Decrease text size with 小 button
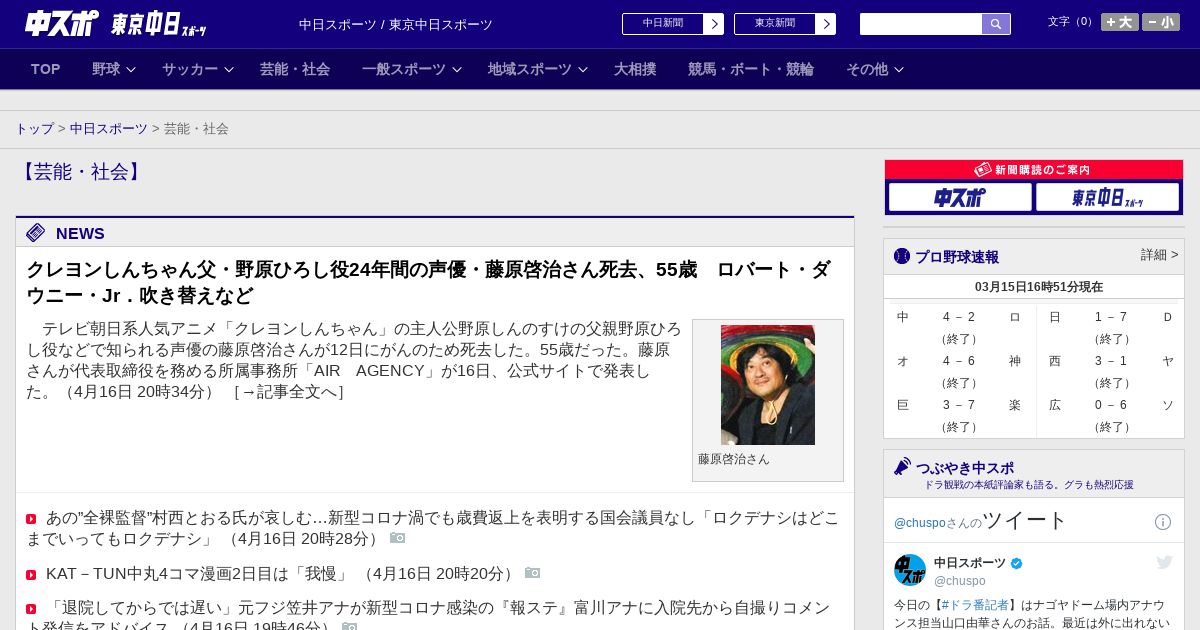The image size is (1200, 630). (1161, 22)
